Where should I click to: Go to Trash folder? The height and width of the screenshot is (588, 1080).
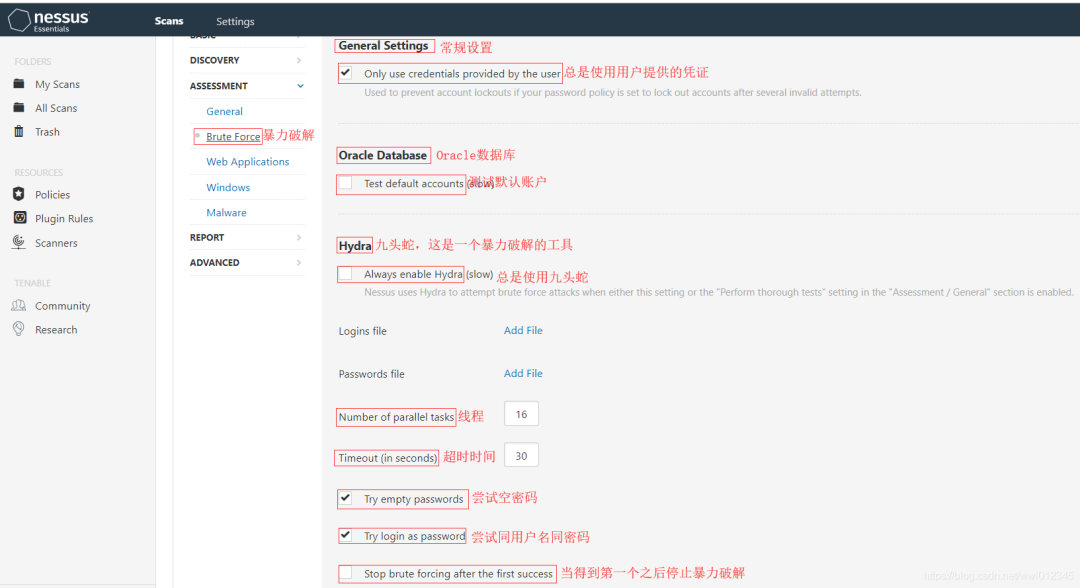[x=48, y=132]
